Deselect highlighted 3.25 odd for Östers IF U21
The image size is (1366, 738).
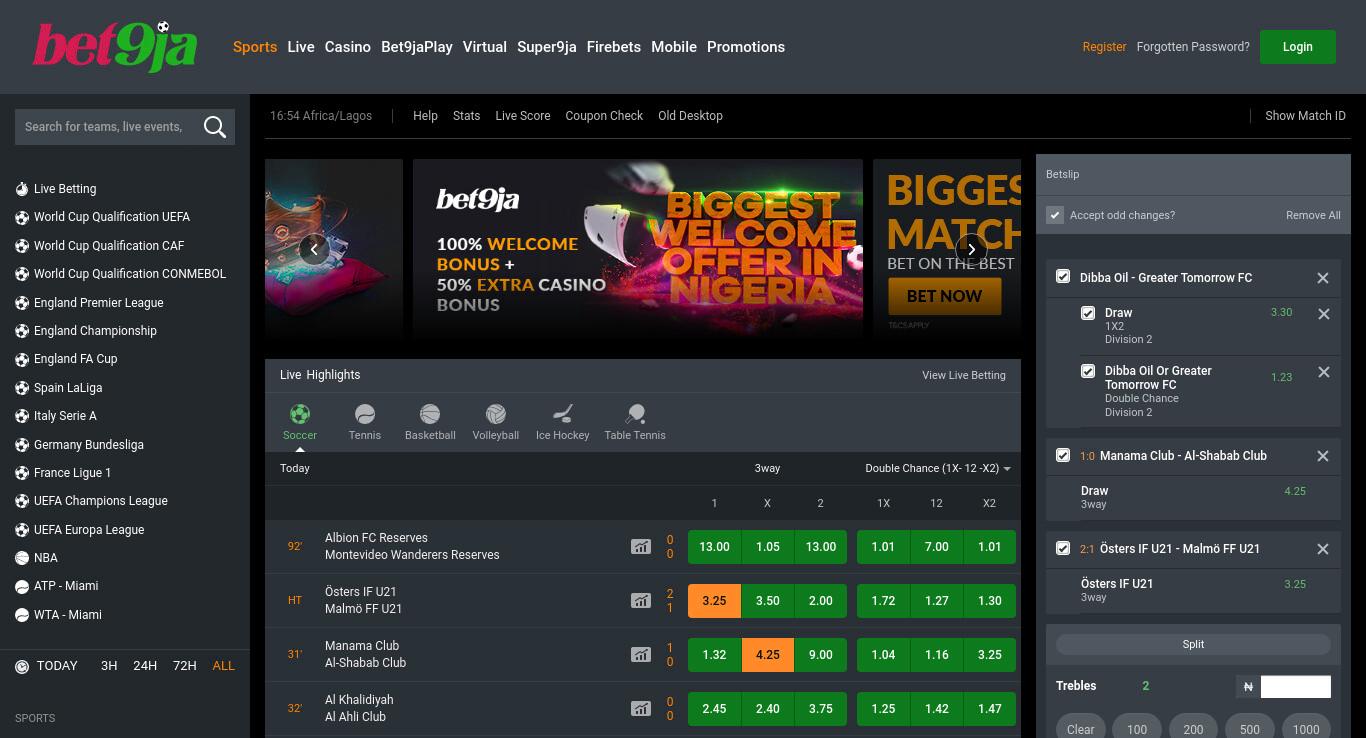[x=714, y=601]
